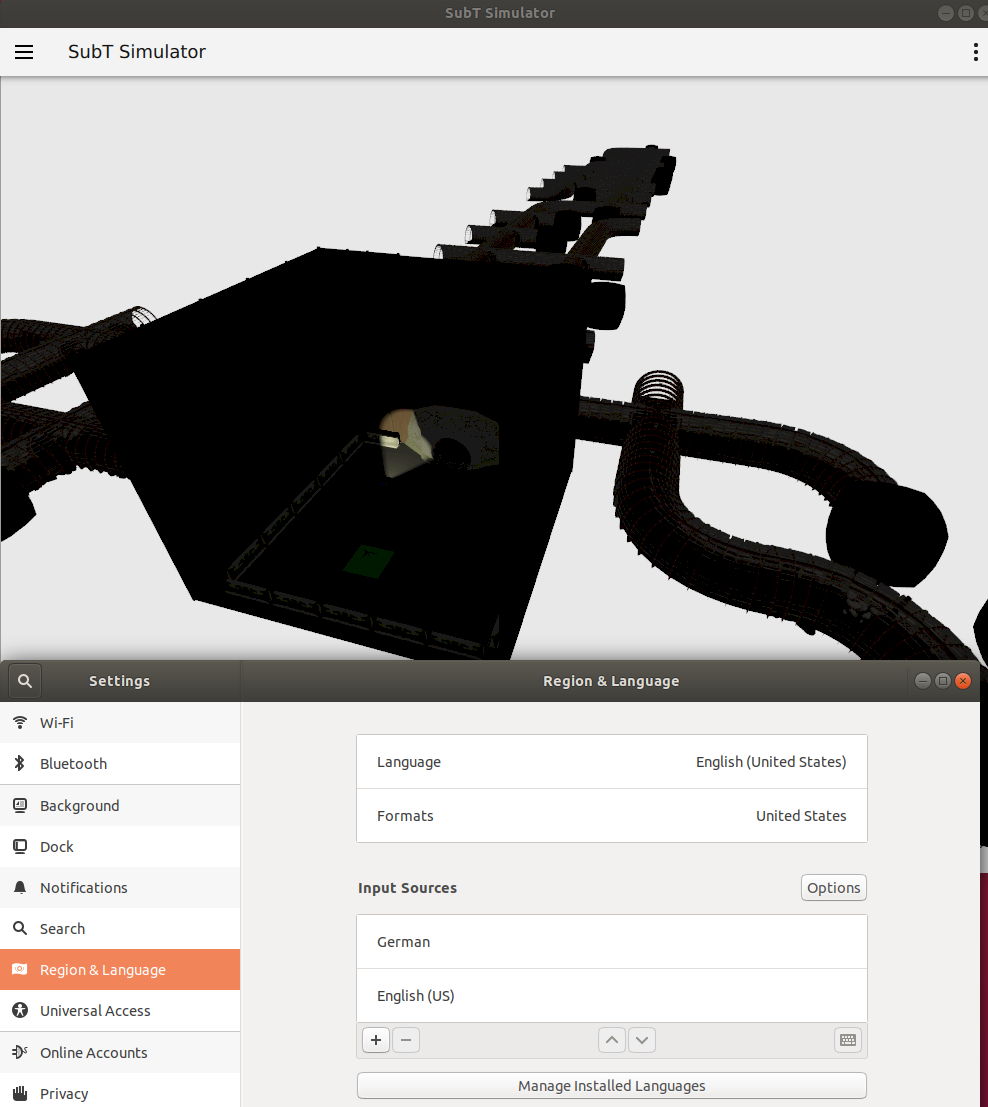988x1107 pixels.
Task: Select the Wi-Fi icon in the sidebar
Action: [21, 722]
